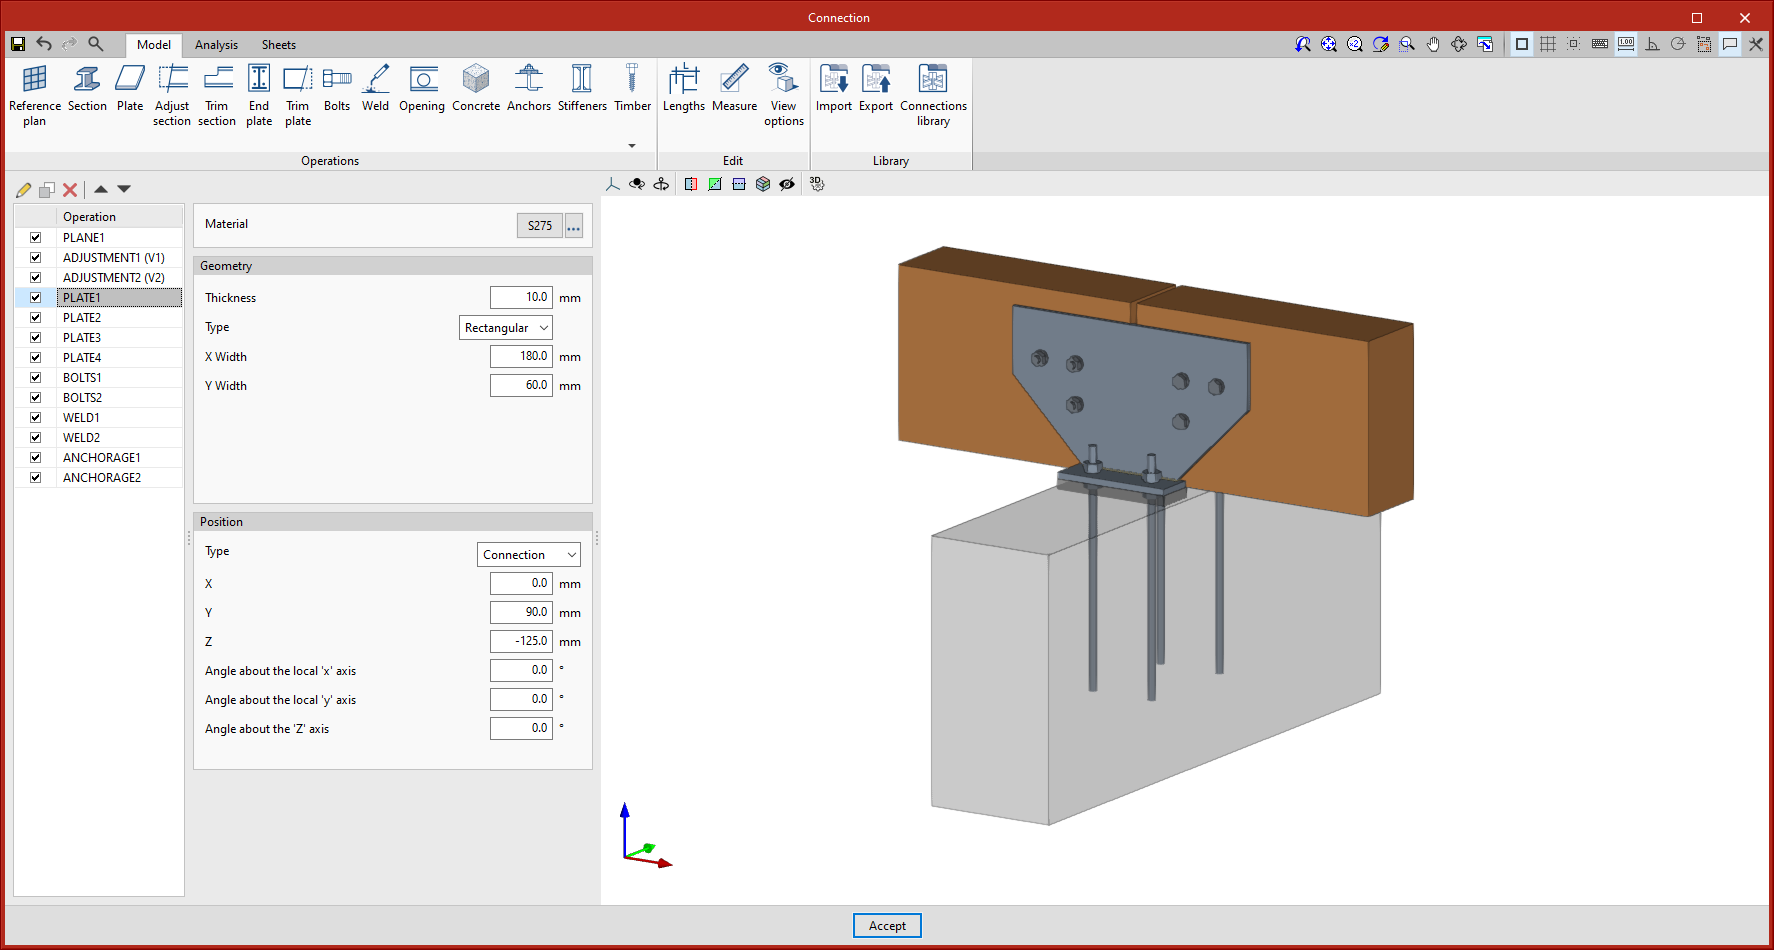
Task: Toggle visibility of transparent elements in viewport
Action: (787, 184)
